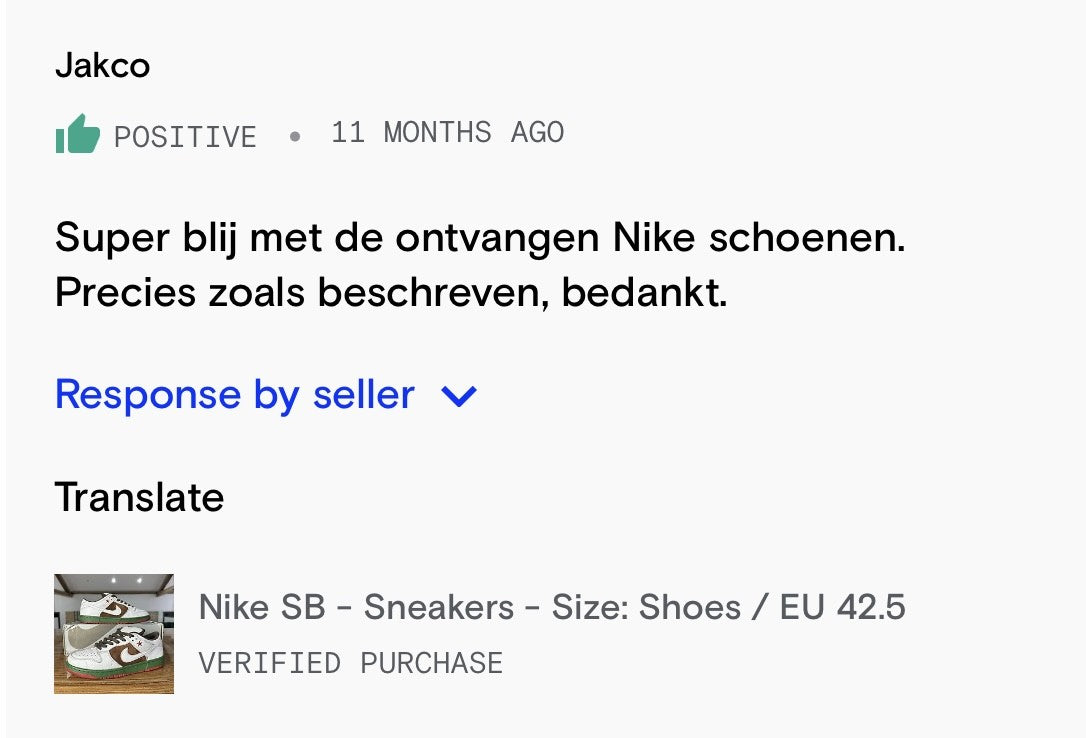Click the dot separator before the timestamp
This screenshot has height=738, width=1086.
pyautogui.click(x=294, y=136)
